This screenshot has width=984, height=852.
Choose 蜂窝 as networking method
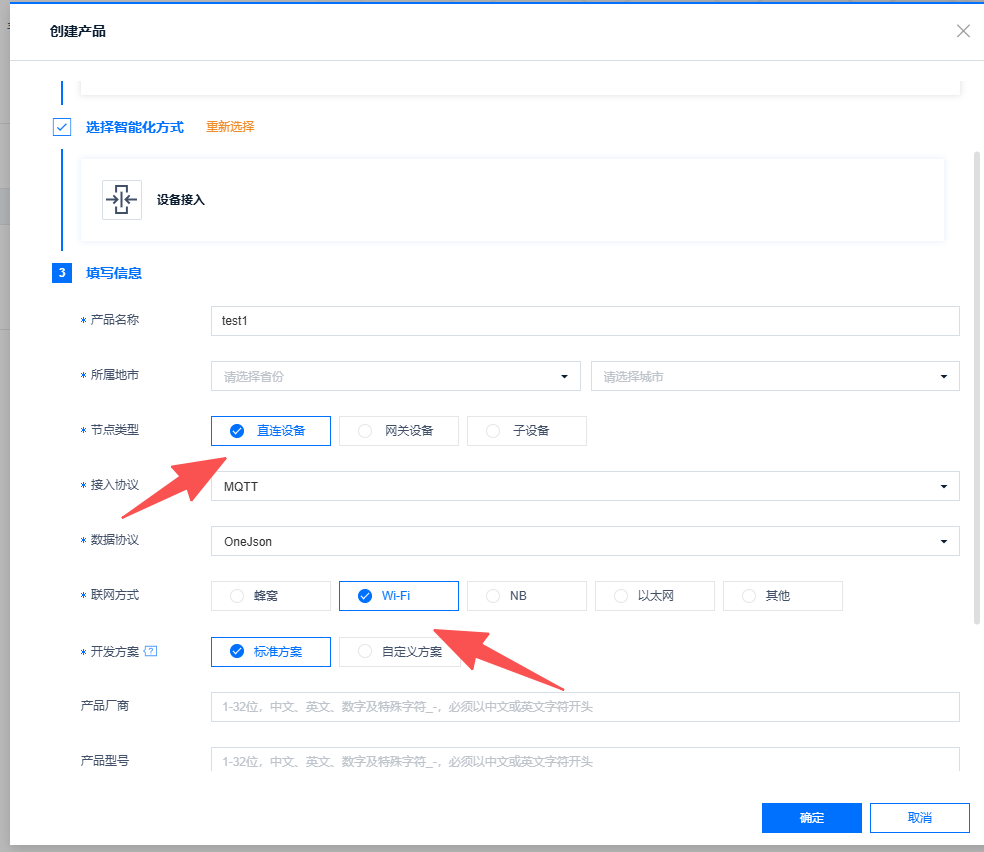pos(270,596)
